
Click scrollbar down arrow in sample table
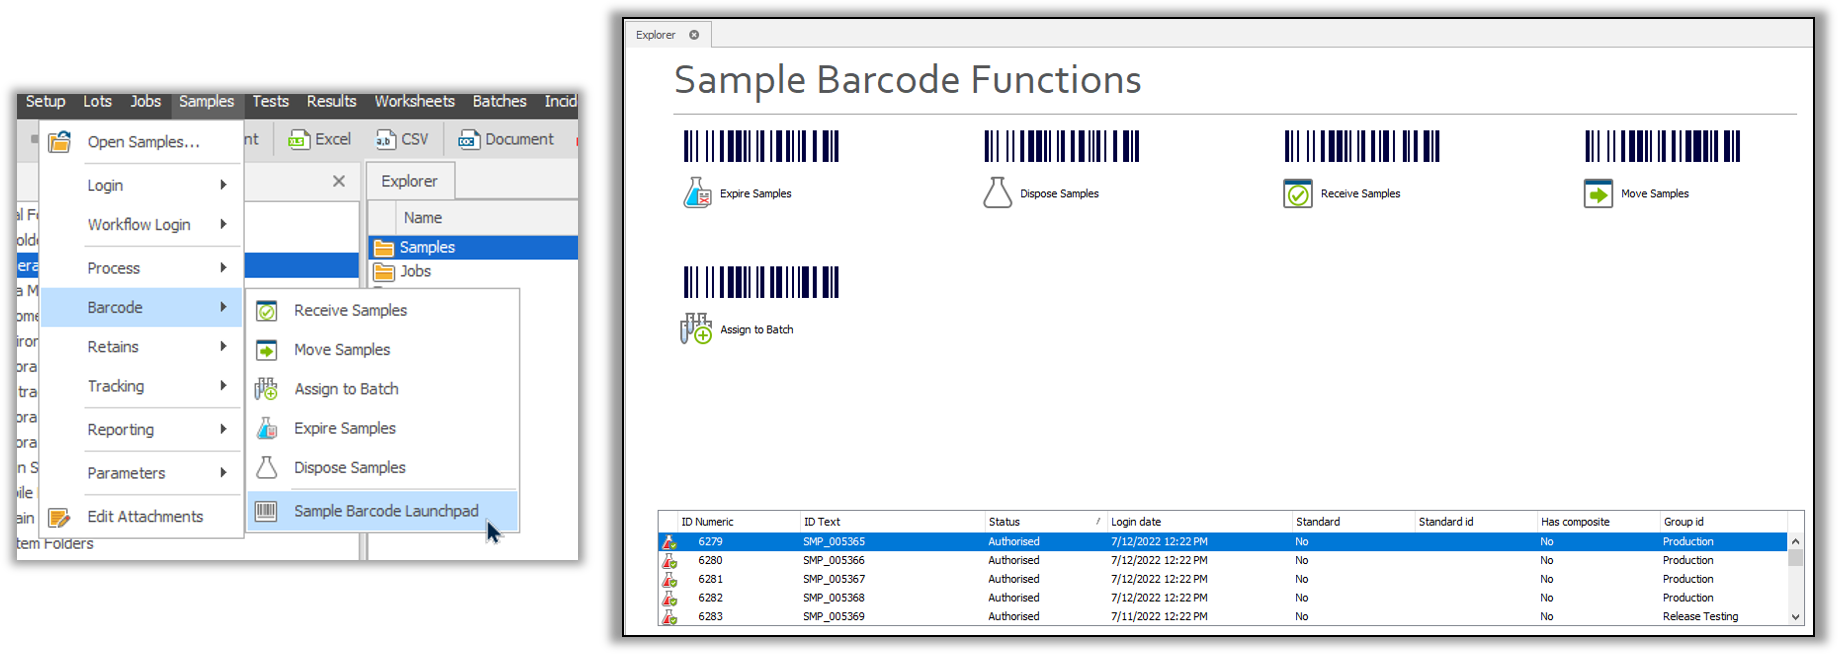pyautogui.click(x=1795, y=617)
